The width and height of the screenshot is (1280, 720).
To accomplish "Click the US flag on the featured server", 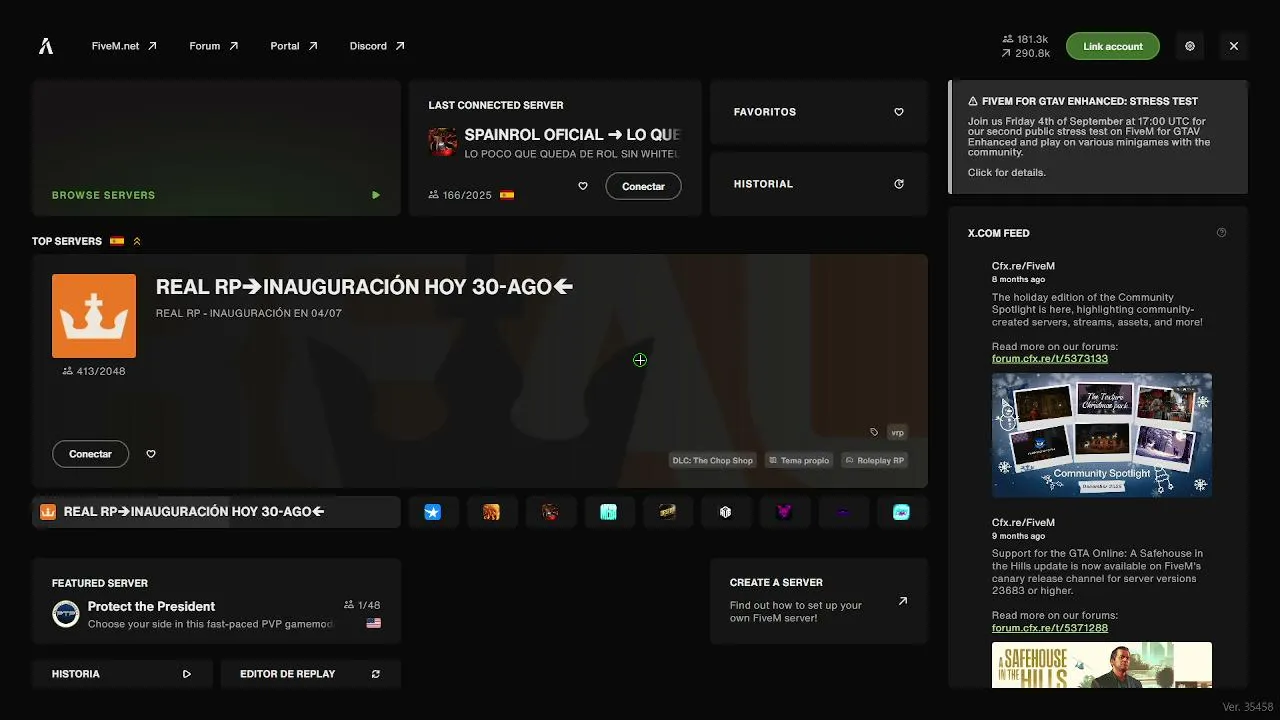I will coord(374,623).
